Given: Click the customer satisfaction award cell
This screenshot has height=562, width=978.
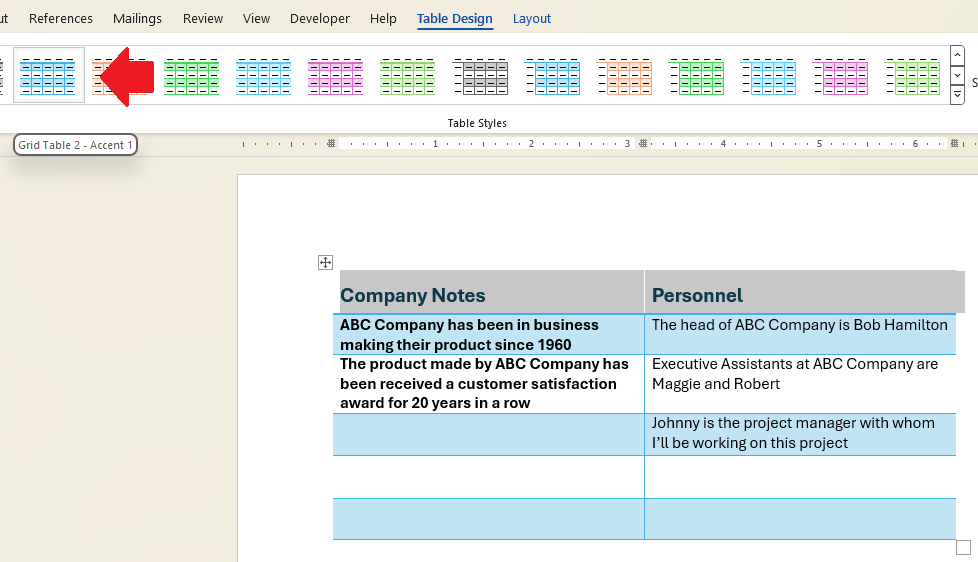Looking at the screenshot, I should [488, 384].
